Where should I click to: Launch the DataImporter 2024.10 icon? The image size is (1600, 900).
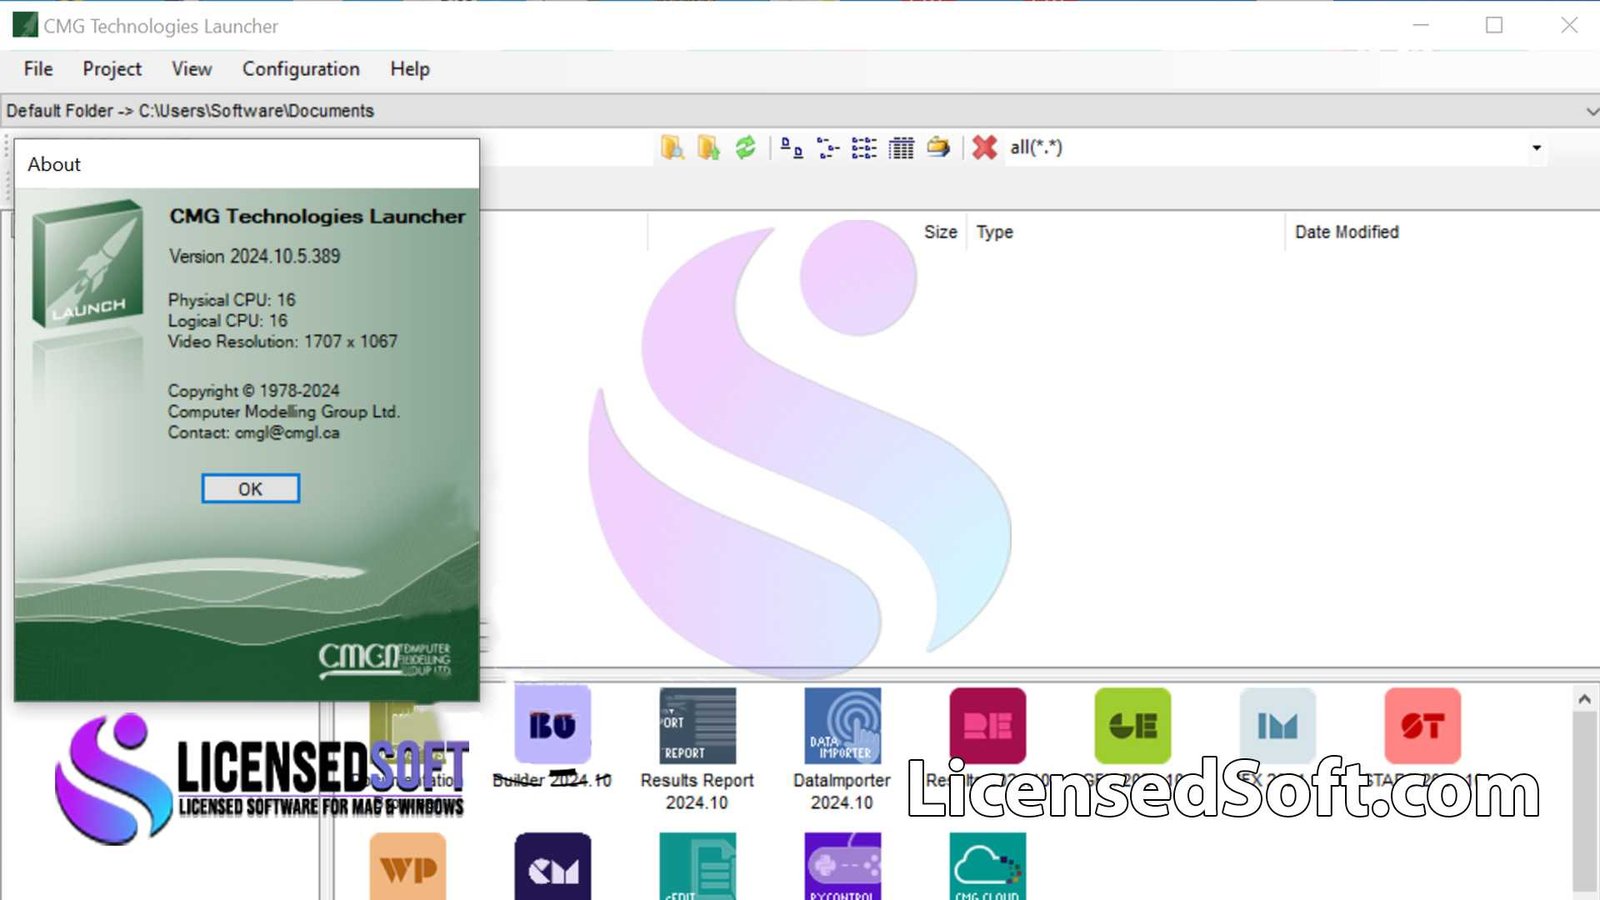pyautogui.click(x=842, y=725)
